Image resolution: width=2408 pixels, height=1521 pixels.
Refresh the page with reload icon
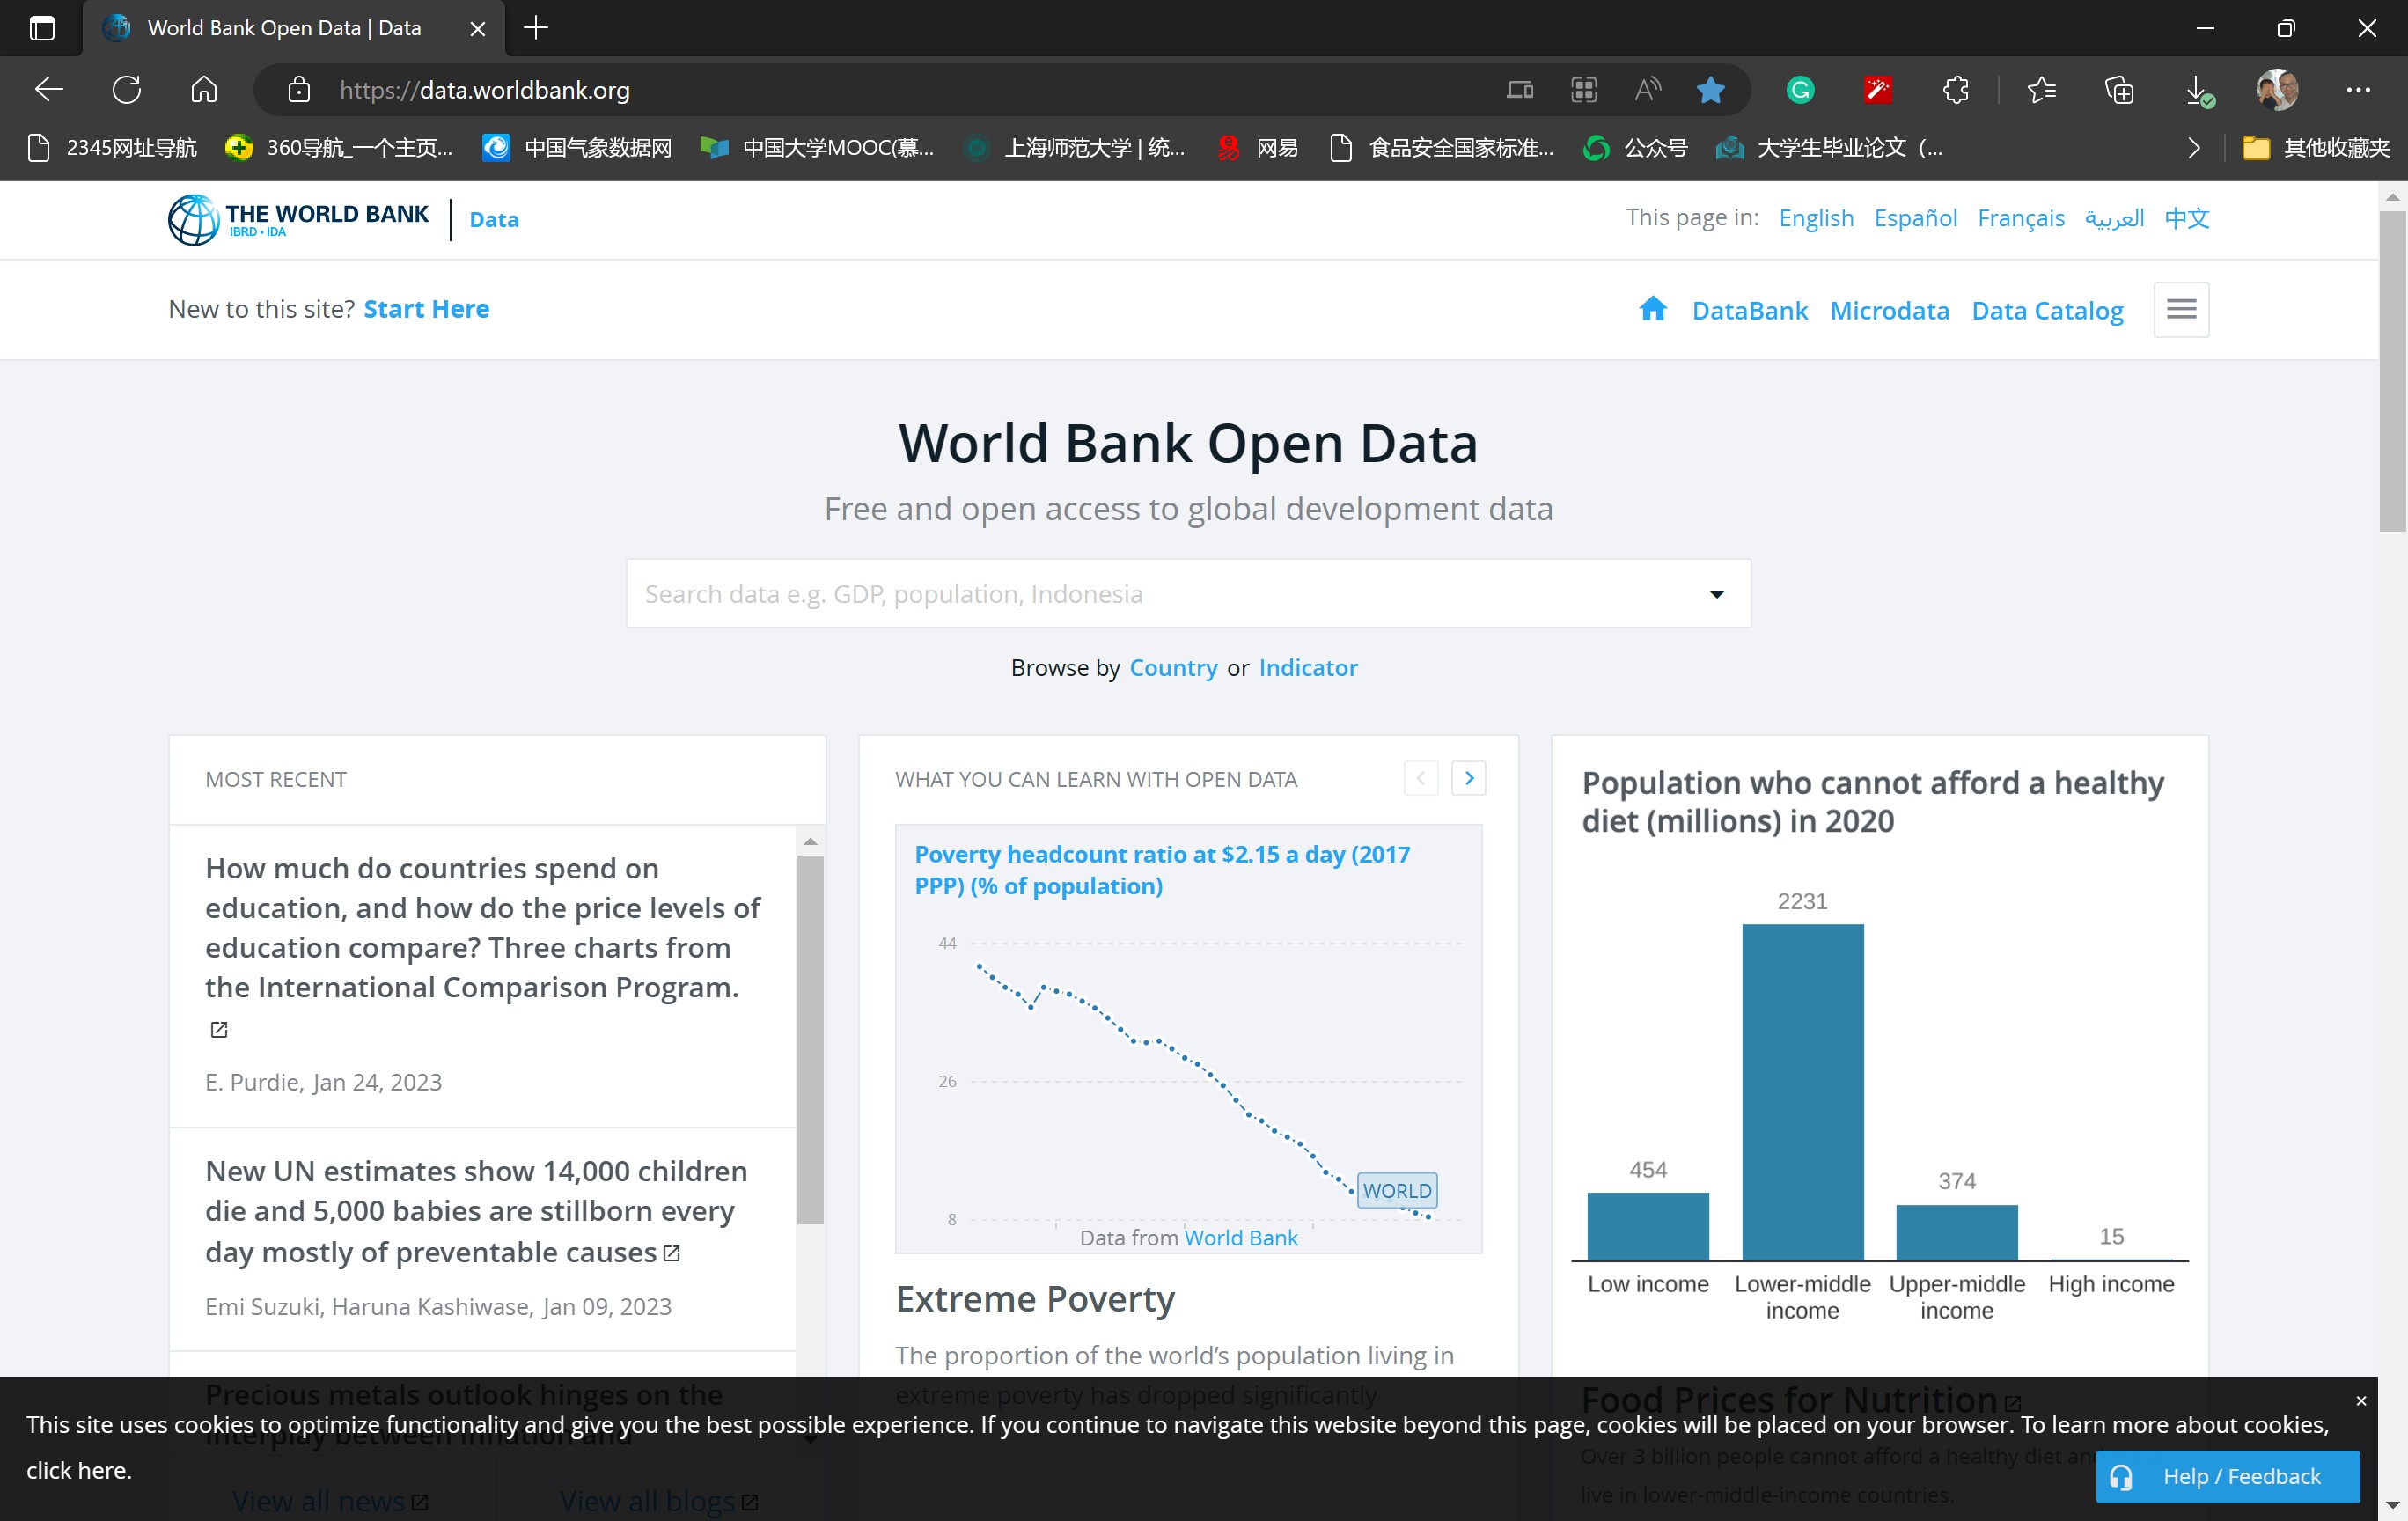pos(126,90)
